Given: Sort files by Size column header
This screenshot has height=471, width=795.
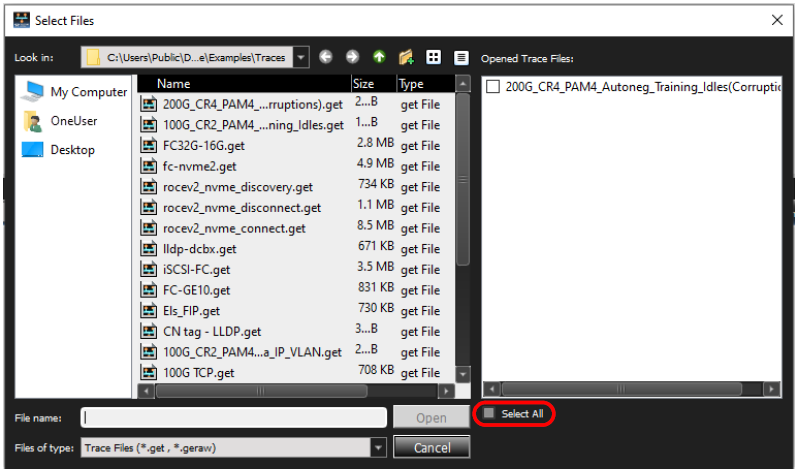Looking at the screenshot, I should tap(374, 84).
